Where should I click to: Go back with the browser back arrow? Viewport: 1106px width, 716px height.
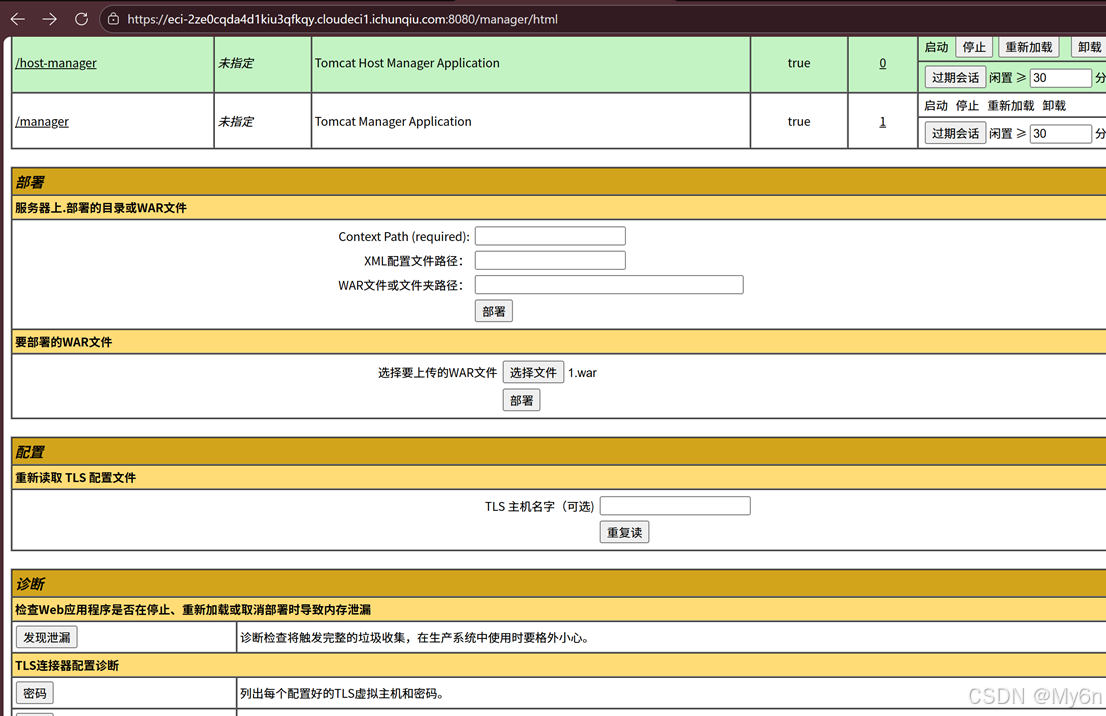click(18, 19)
